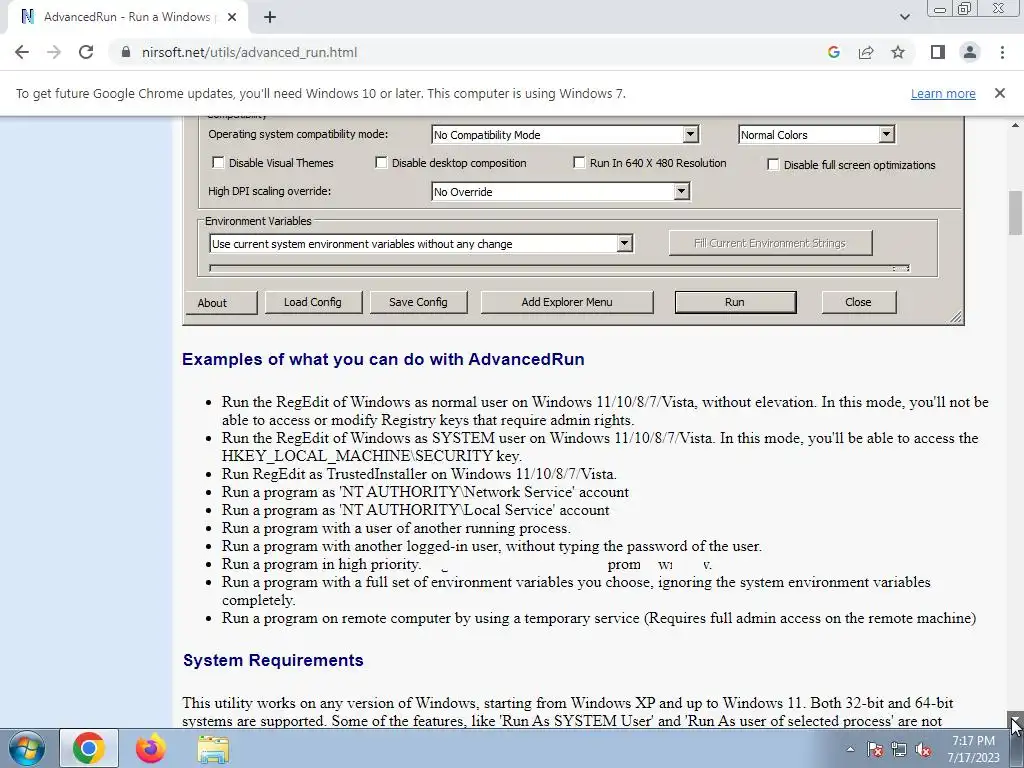Dismiss the Chrome update notification bar

click(x=999, y=93)
